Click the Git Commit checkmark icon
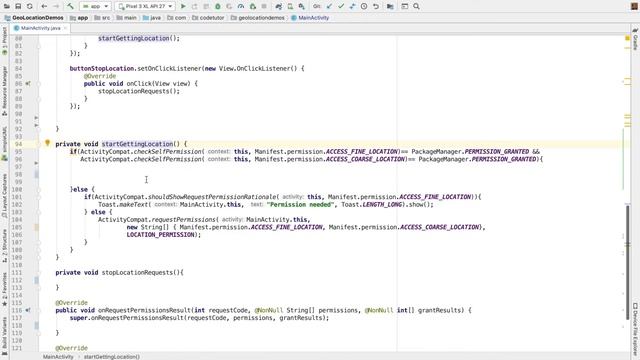The height and width of the screenshot is (360, 640). (x=341, y=6)
